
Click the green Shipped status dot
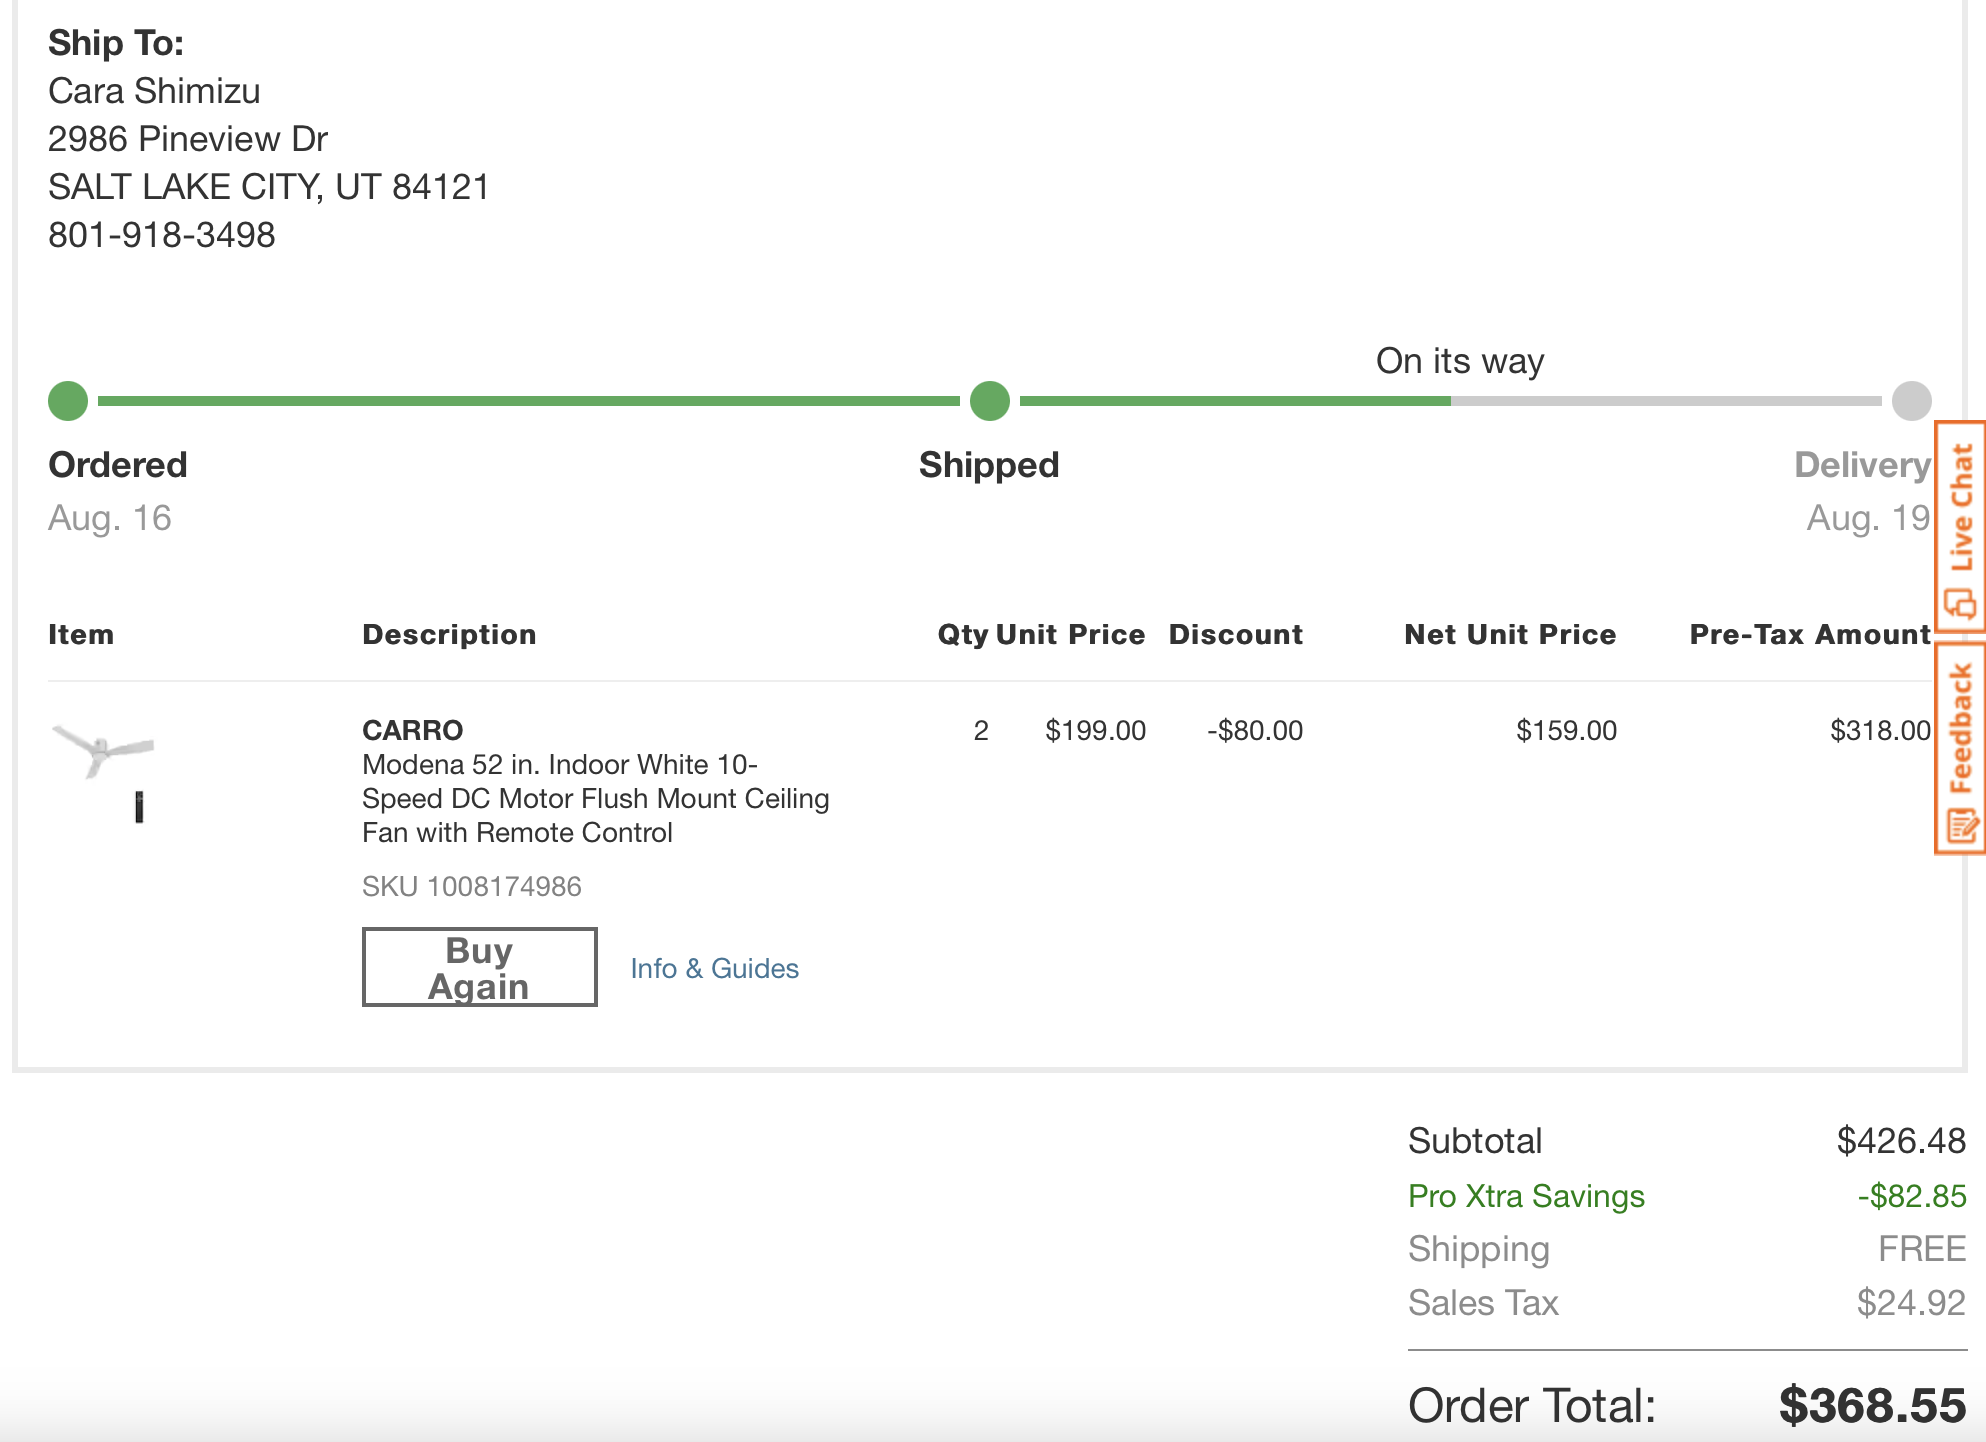(x=989, y=401)
